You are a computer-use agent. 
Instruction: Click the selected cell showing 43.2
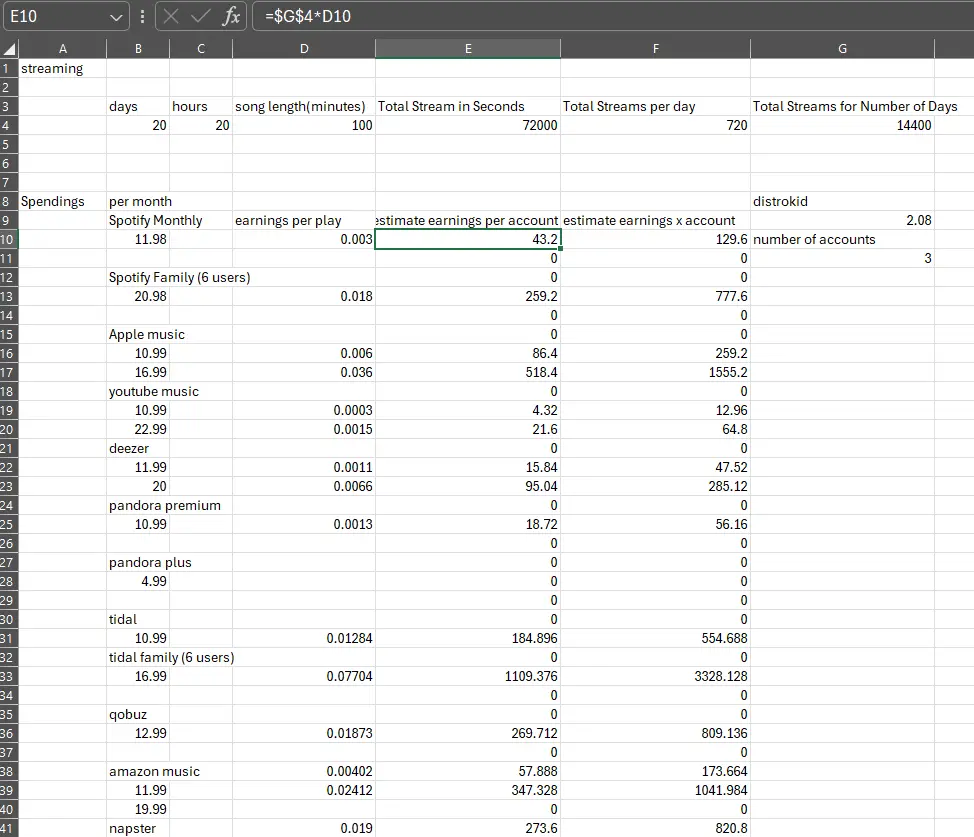(468, 239)
